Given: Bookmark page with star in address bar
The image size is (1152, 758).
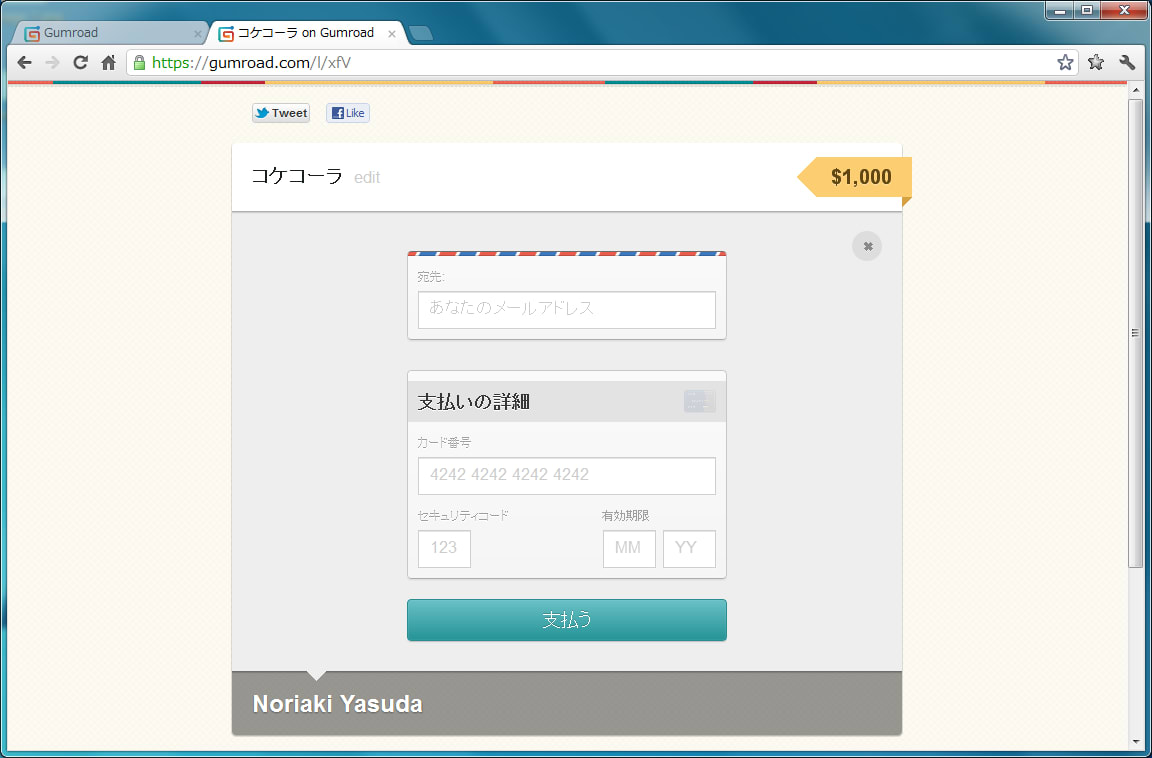Looking at the screenshot, I should [x=1065, y=63].
